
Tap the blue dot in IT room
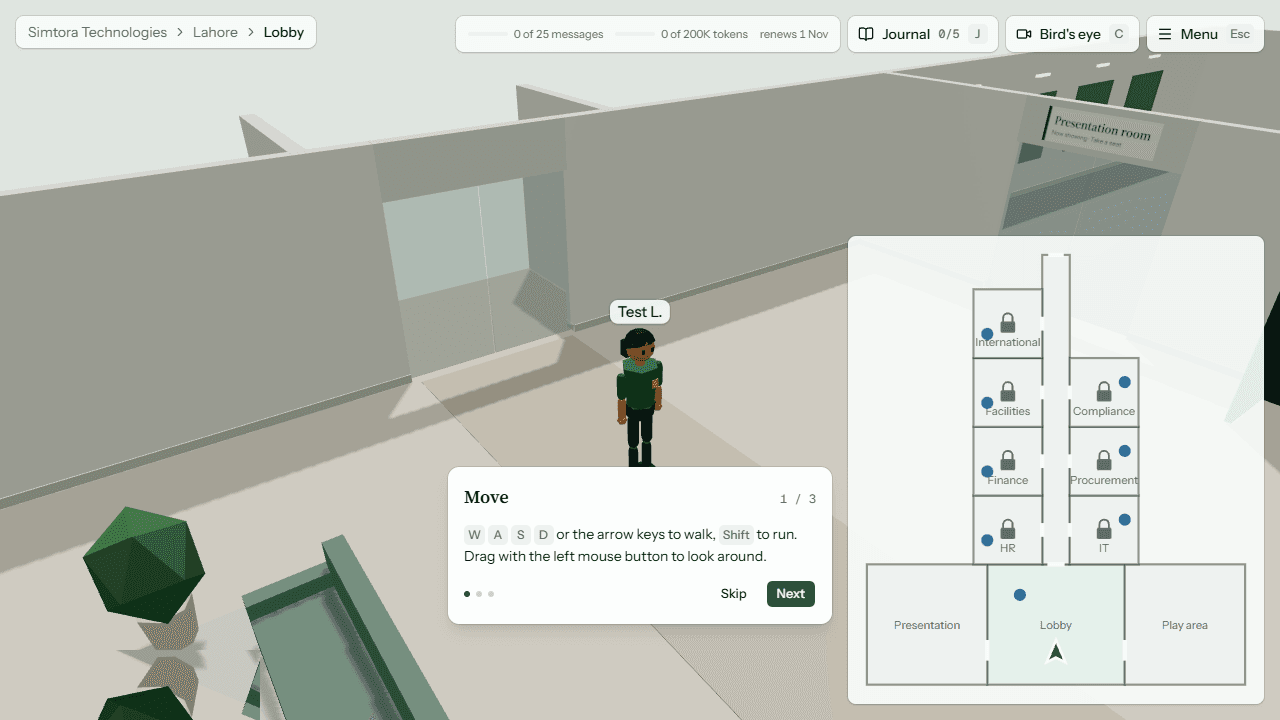coord(1125,520)
